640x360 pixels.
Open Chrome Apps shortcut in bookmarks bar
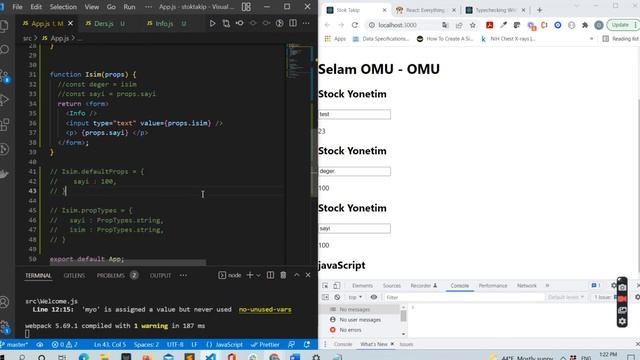(335, 39)
